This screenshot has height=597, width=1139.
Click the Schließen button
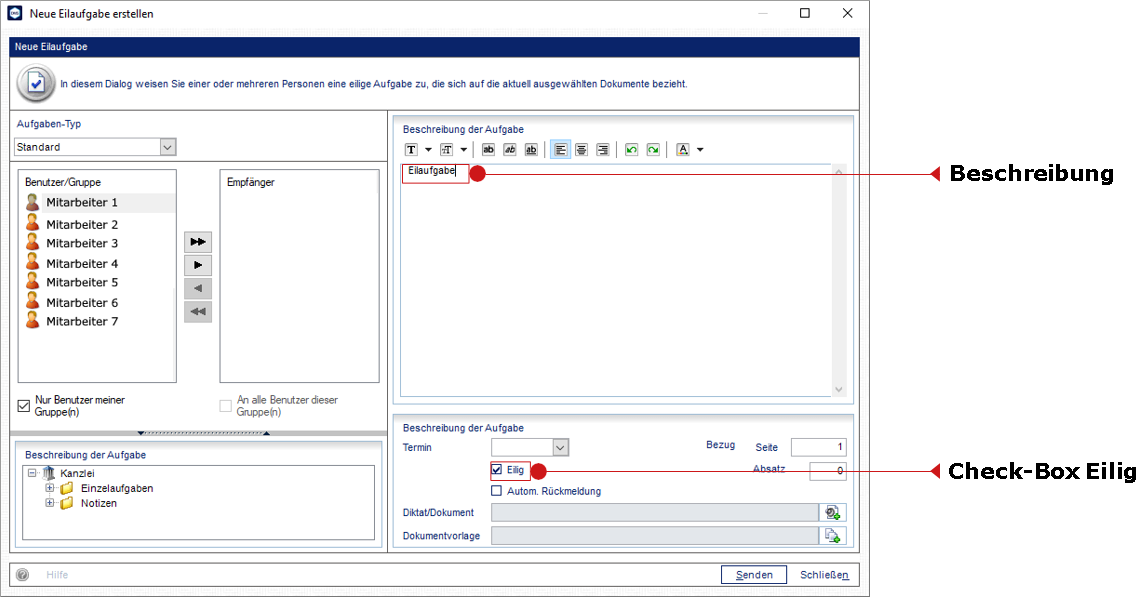824,574
